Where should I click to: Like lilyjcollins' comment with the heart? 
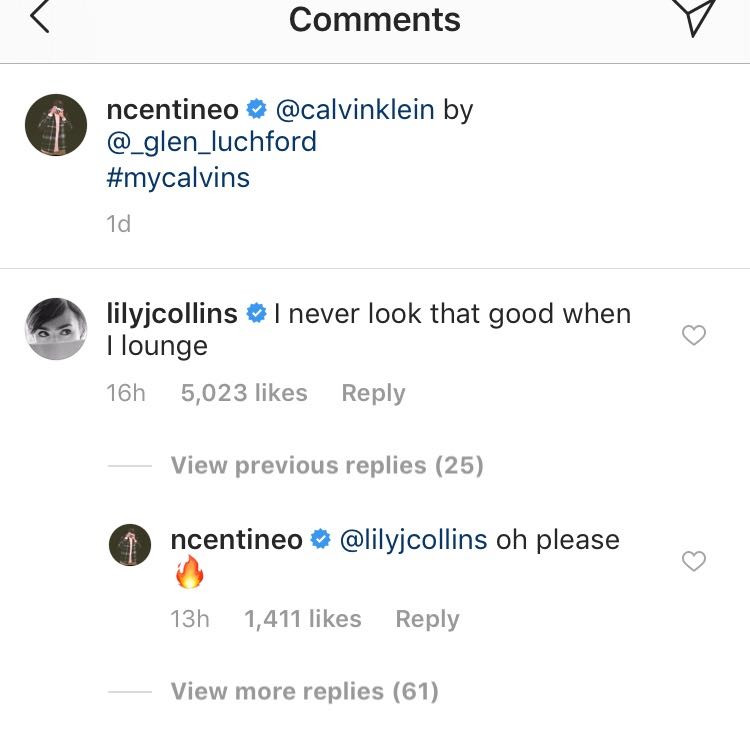click(693, 336)
